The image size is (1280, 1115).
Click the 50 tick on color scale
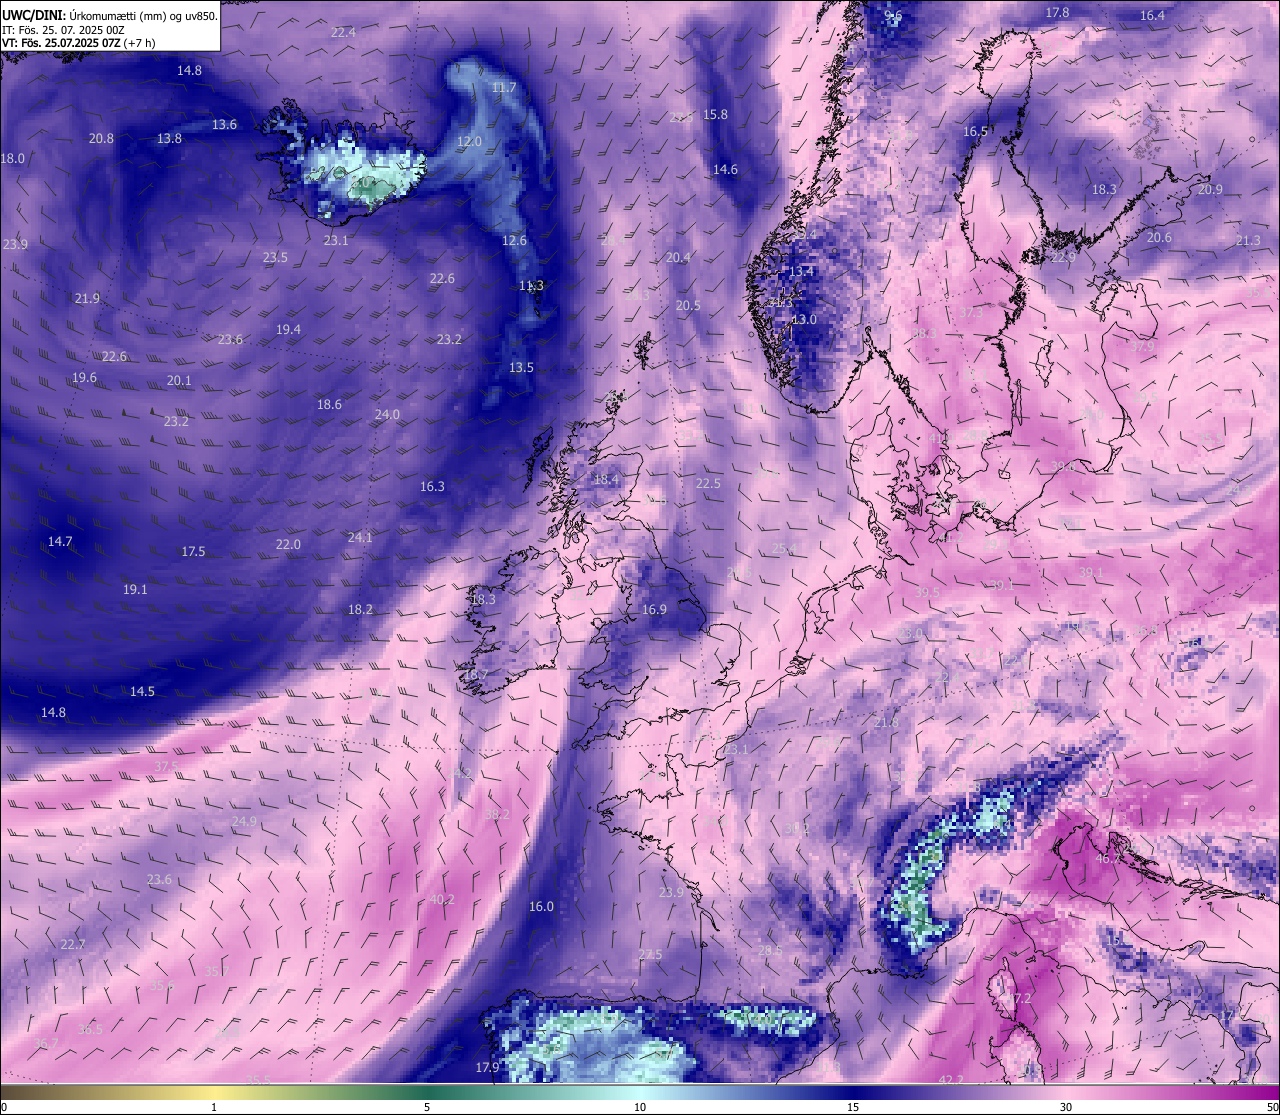(1272, 1107)
